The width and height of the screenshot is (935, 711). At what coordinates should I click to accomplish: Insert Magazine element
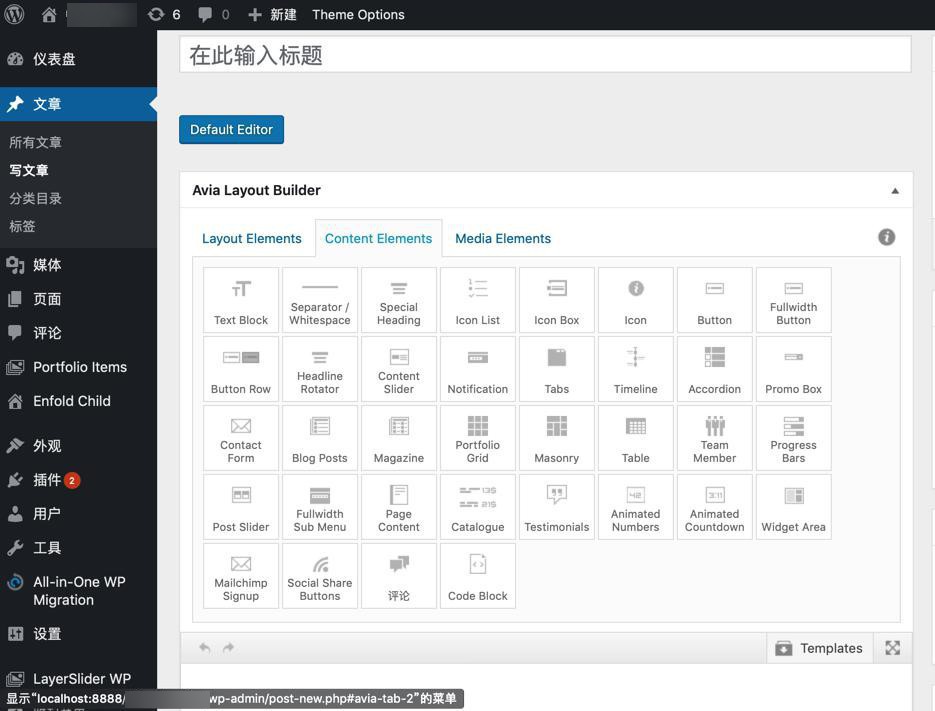[x=399, y=438]
